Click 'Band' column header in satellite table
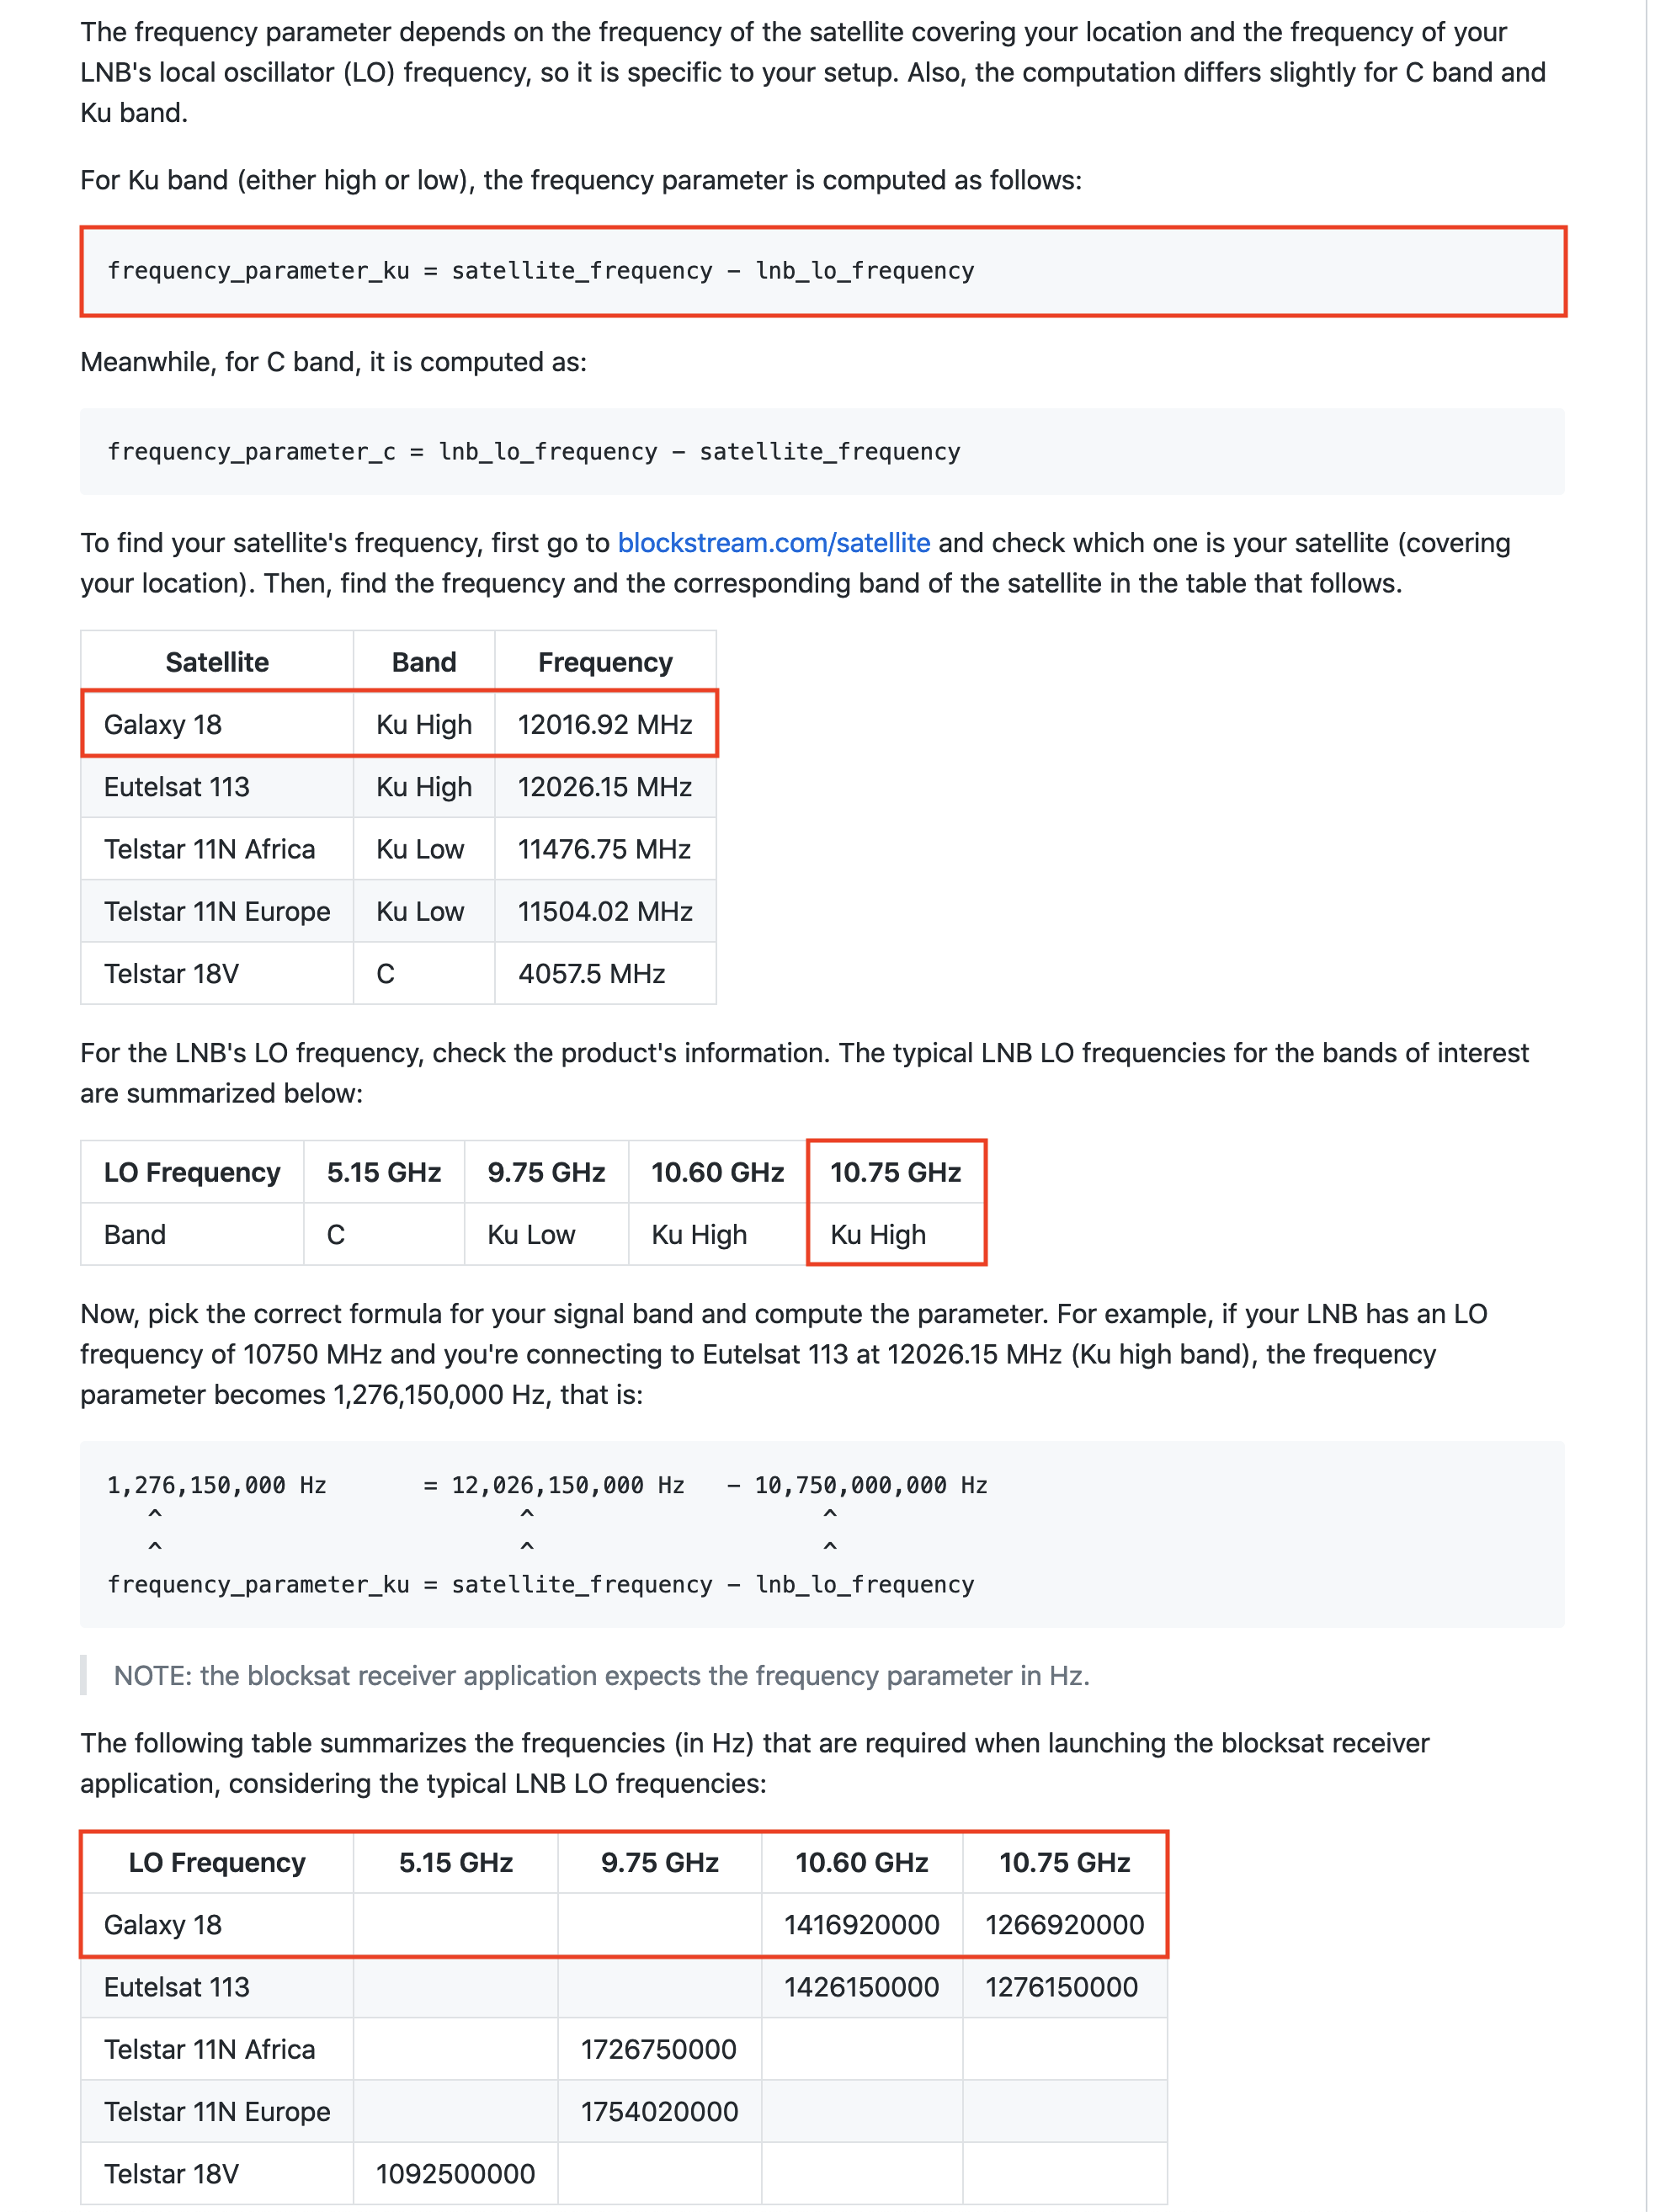Viewport: 1655px width, 2212px height. pyautogui.click(x=424, y=662)
